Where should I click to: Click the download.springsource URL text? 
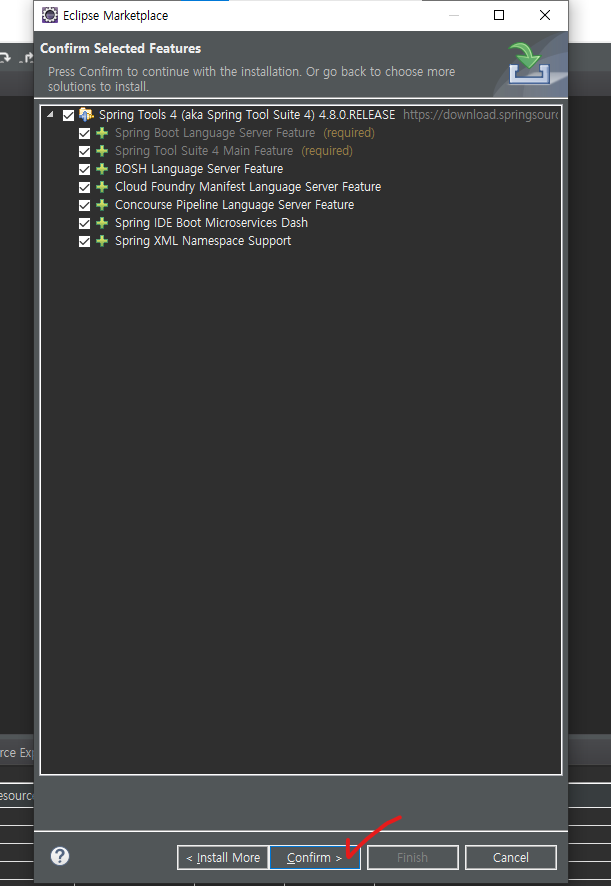(x=480, y=115)
